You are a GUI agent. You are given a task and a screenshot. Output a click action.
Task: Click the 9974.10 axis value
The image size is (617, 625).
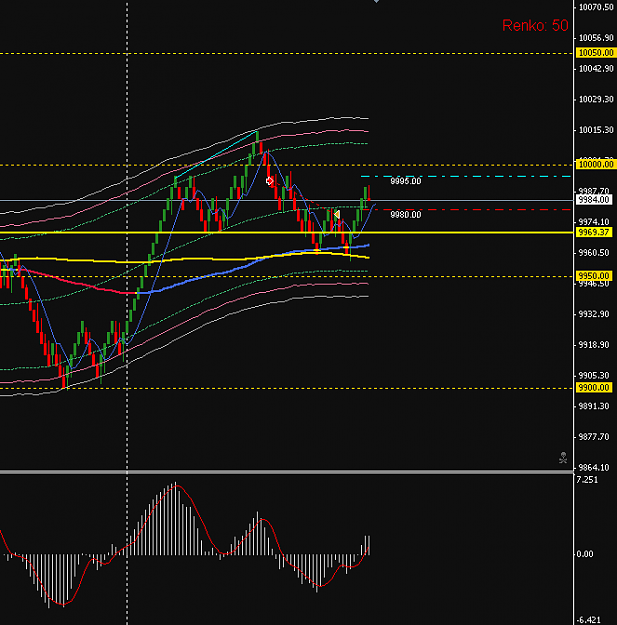pos(594,222)
